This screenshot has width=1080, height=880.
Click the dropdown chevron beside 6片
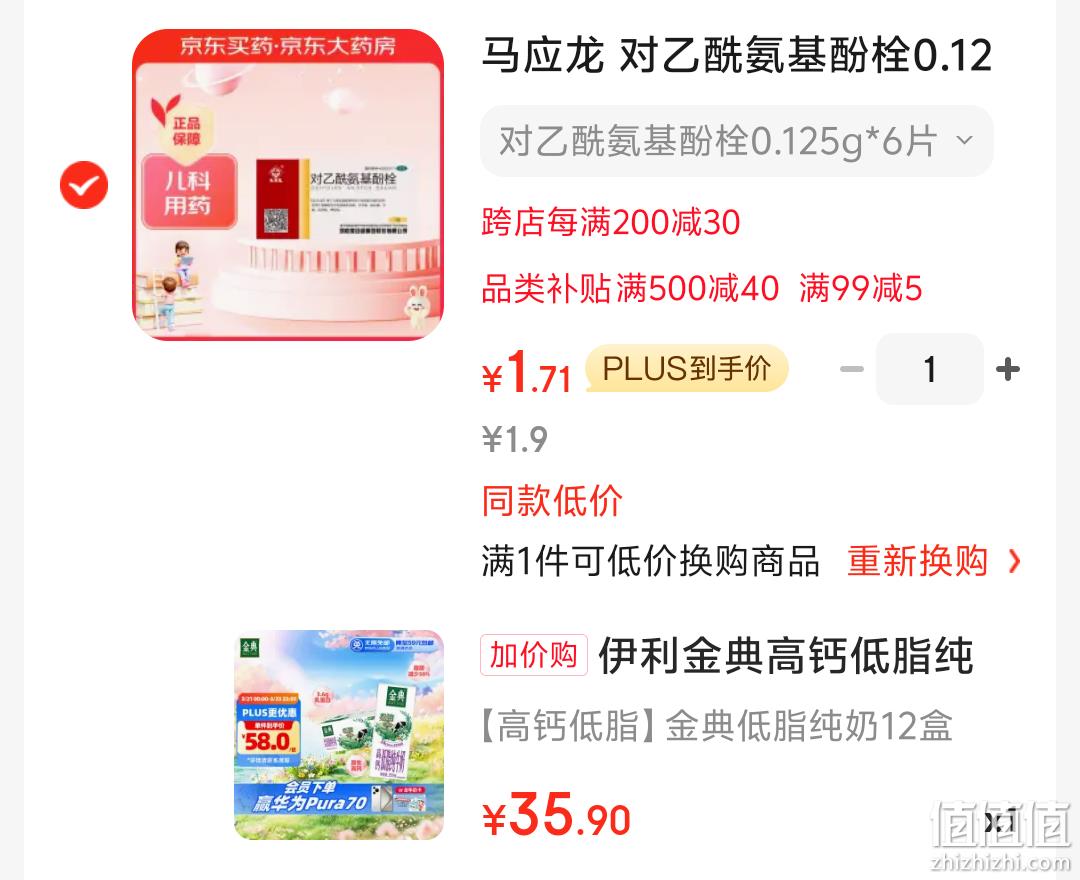[x=965, y=140]
